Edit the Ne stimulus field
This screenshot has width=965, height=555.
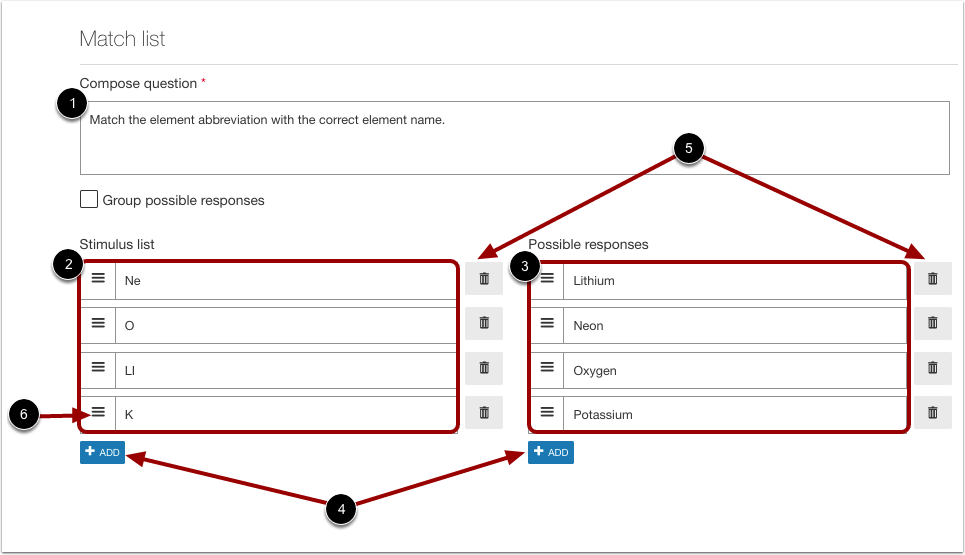[x=286, y=281]
